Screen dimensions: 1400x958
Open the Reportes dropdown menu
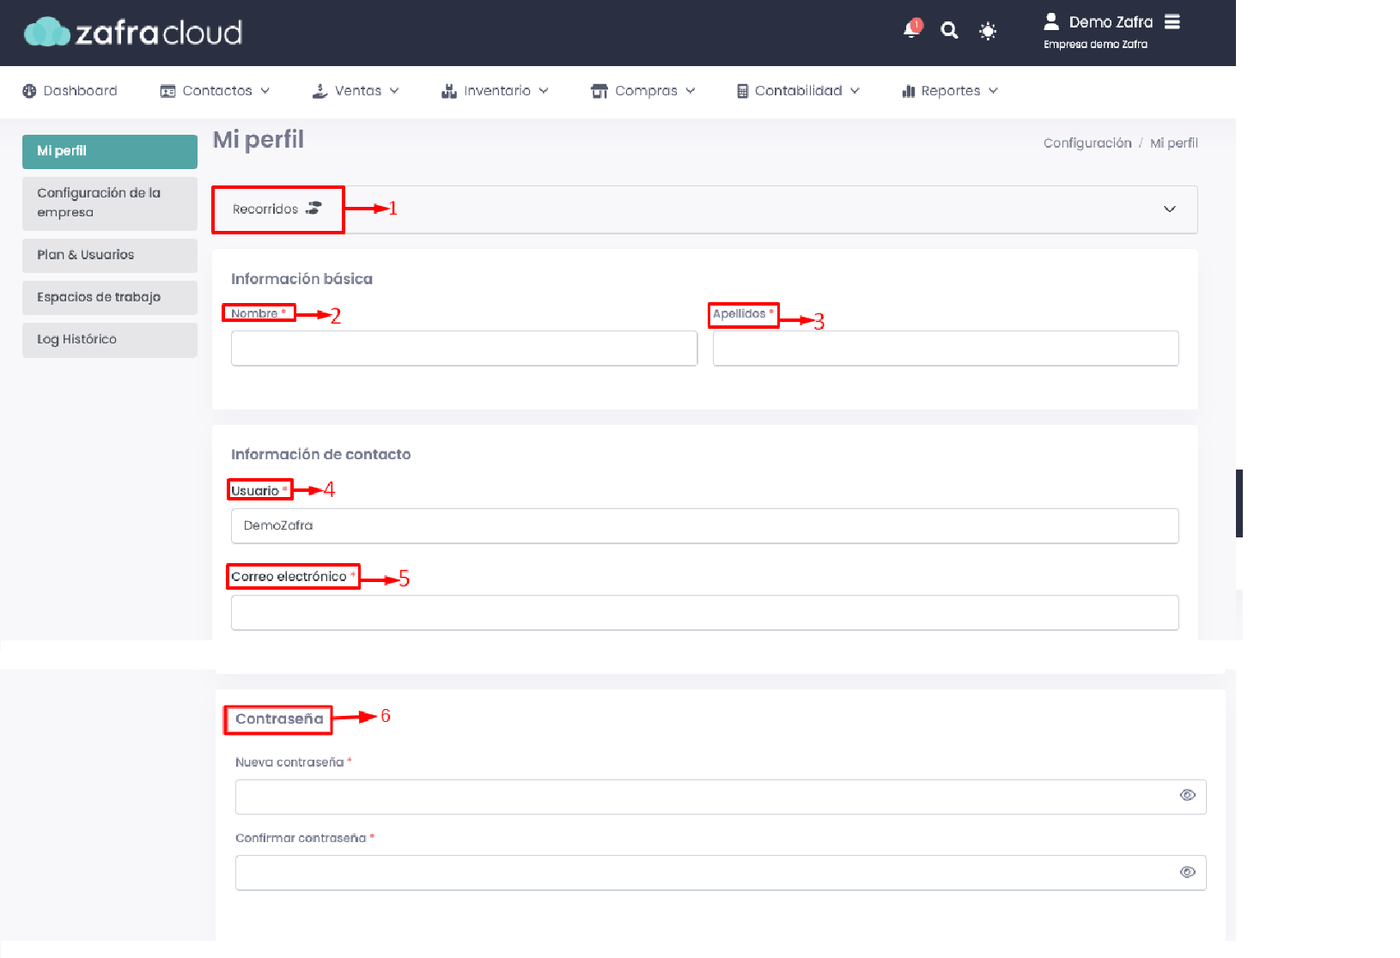coord(950,91)
